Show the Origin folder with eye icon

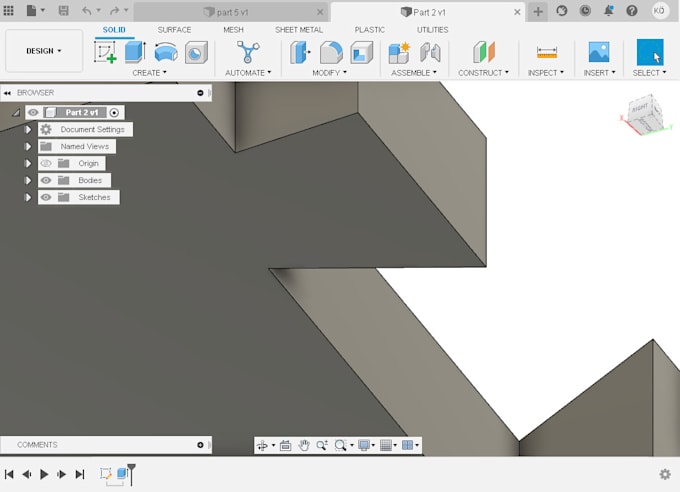tap(46, 163)
